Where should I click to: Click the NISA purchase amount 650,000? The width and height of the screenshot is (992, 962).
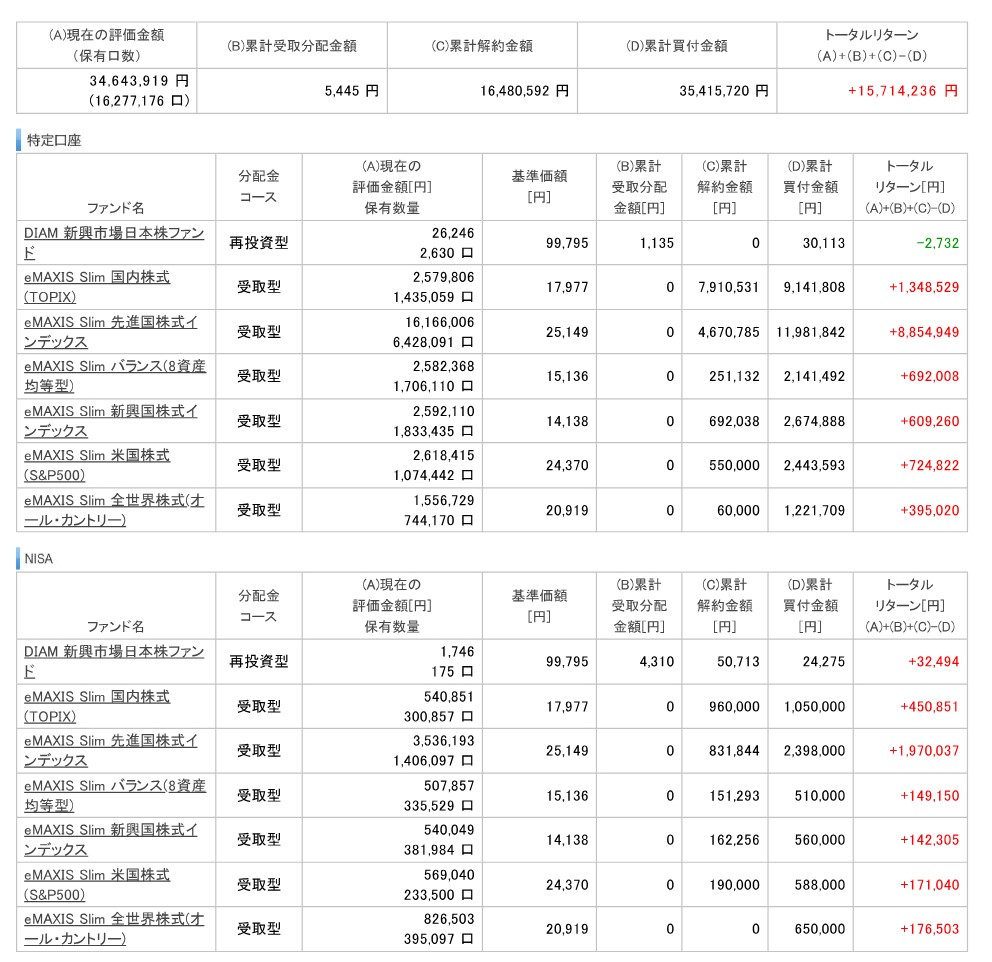click(x=820, y=930)
